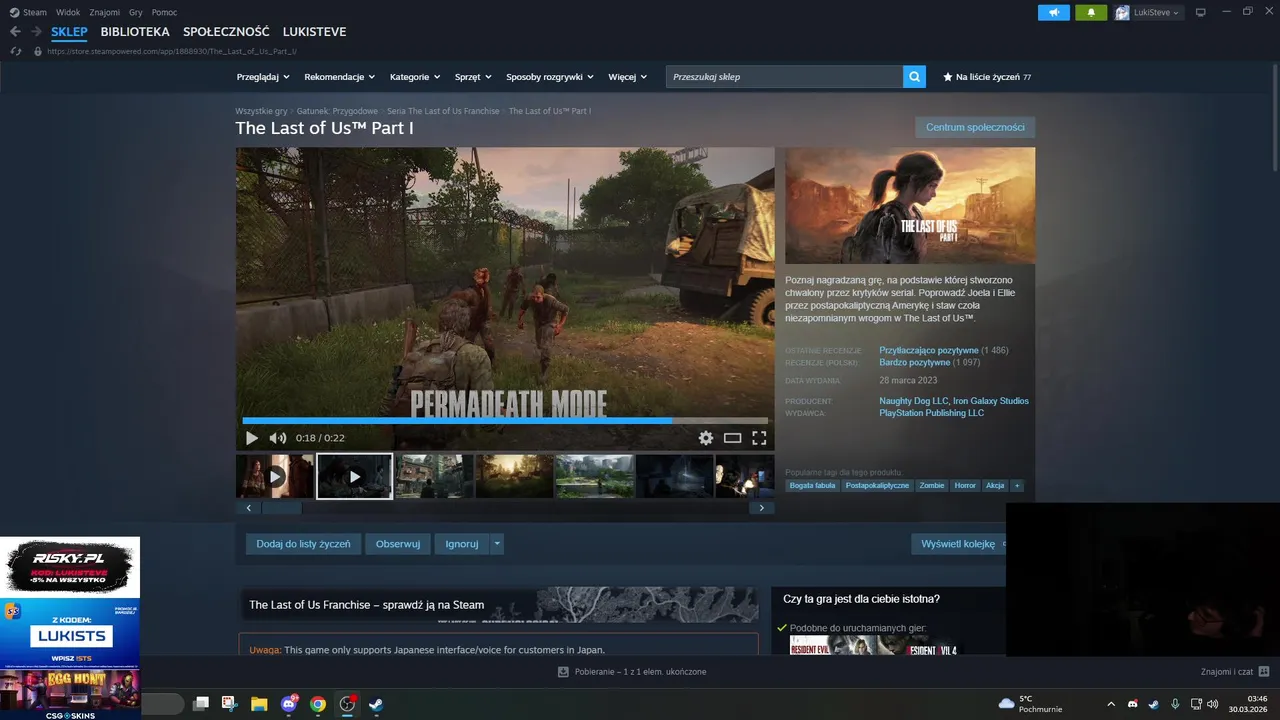The width and height of the screenshot is (1280, 720).
Task: Open Centrum społeczności button
Action: pos(975,127)
